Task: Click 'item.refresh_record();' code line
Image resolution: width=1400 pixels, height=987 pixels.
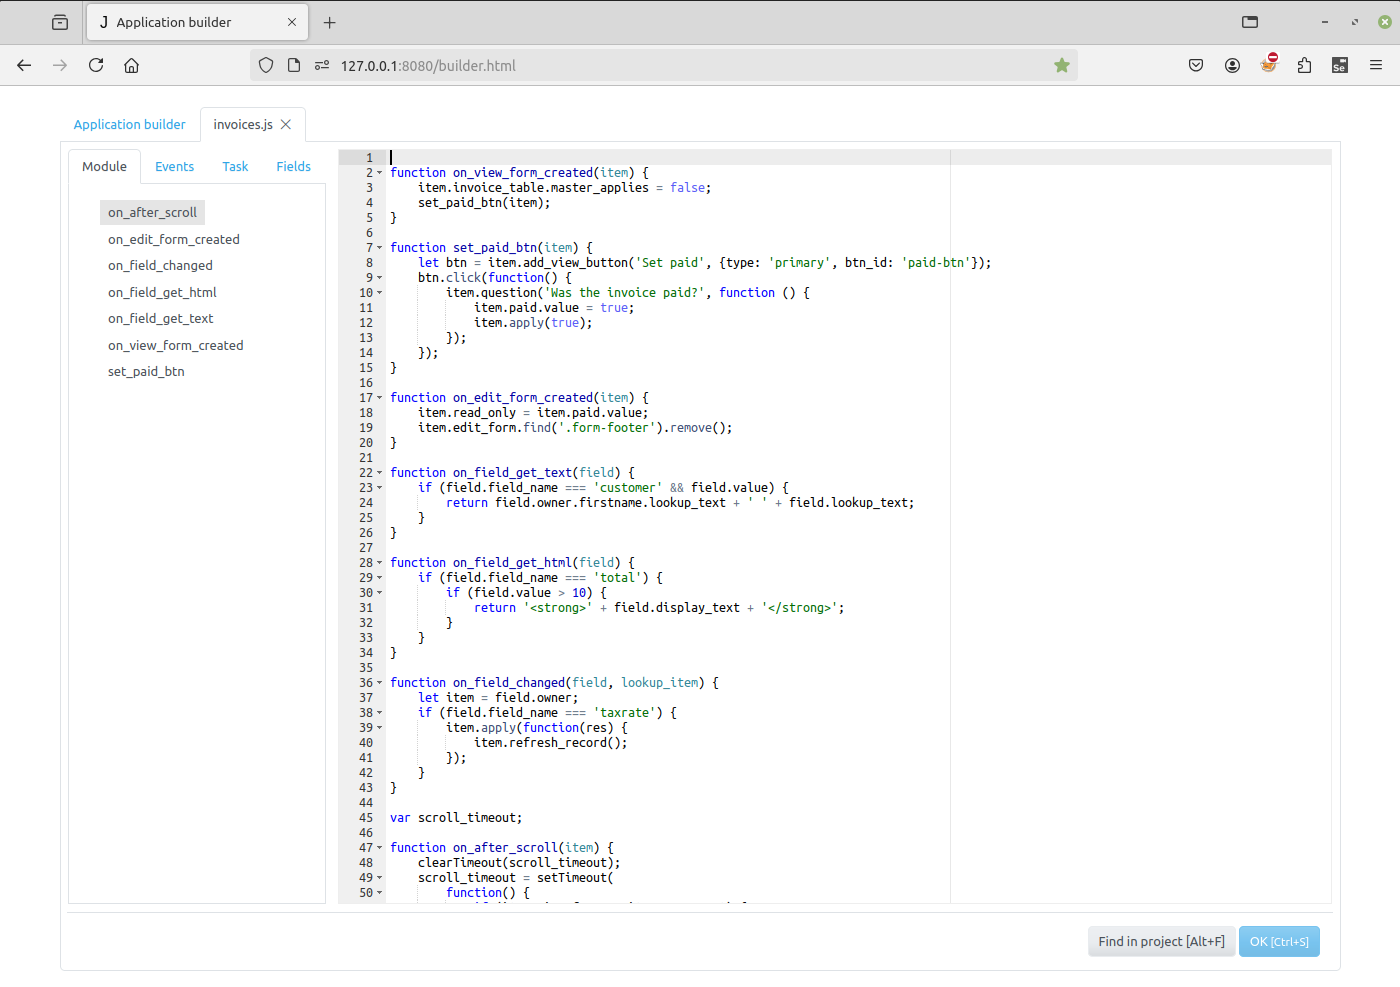Action: [x=551, y=743]
